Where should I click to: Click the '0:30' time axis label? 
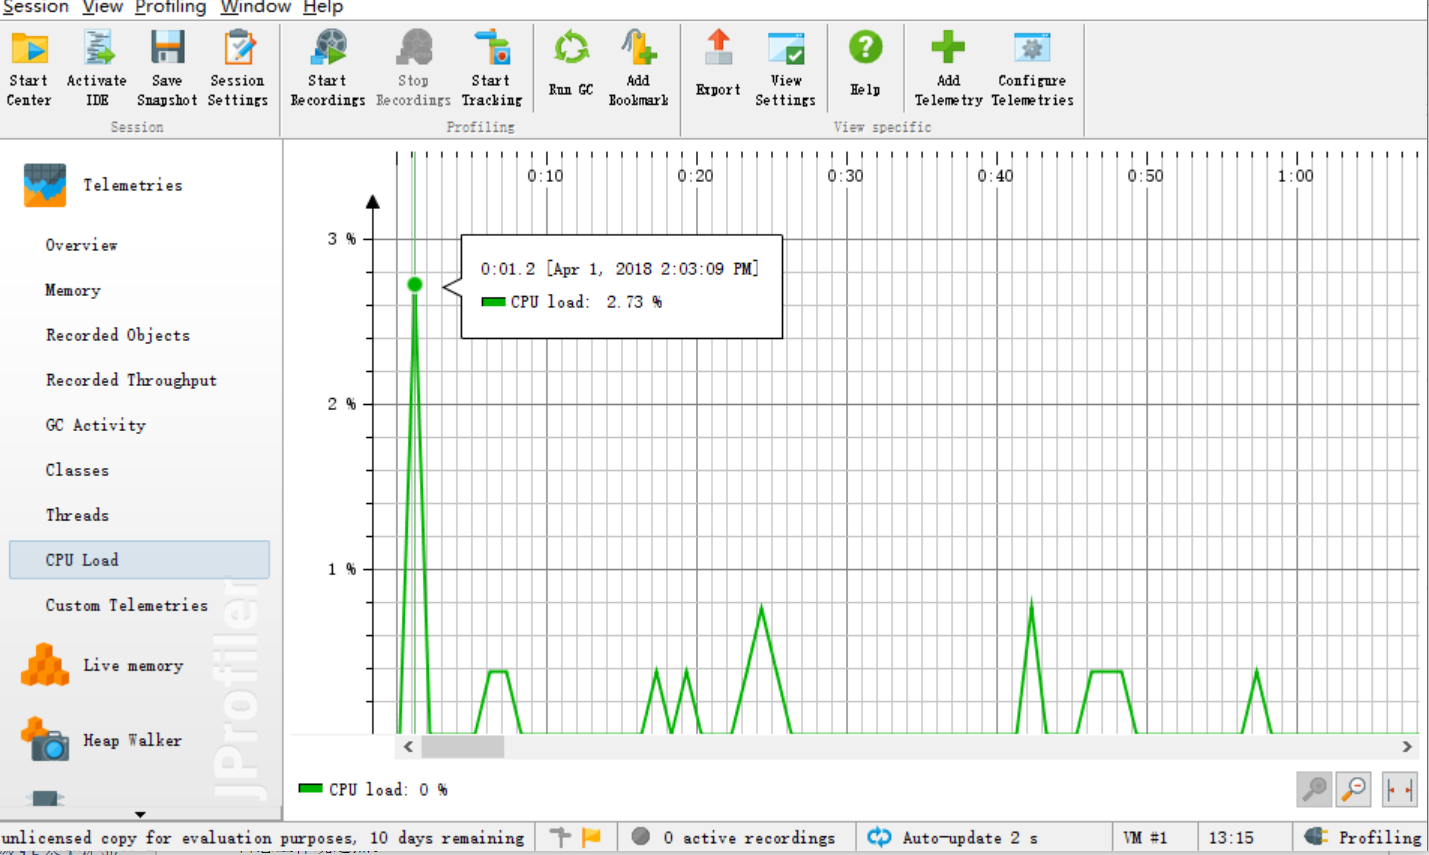pos(845,176)
